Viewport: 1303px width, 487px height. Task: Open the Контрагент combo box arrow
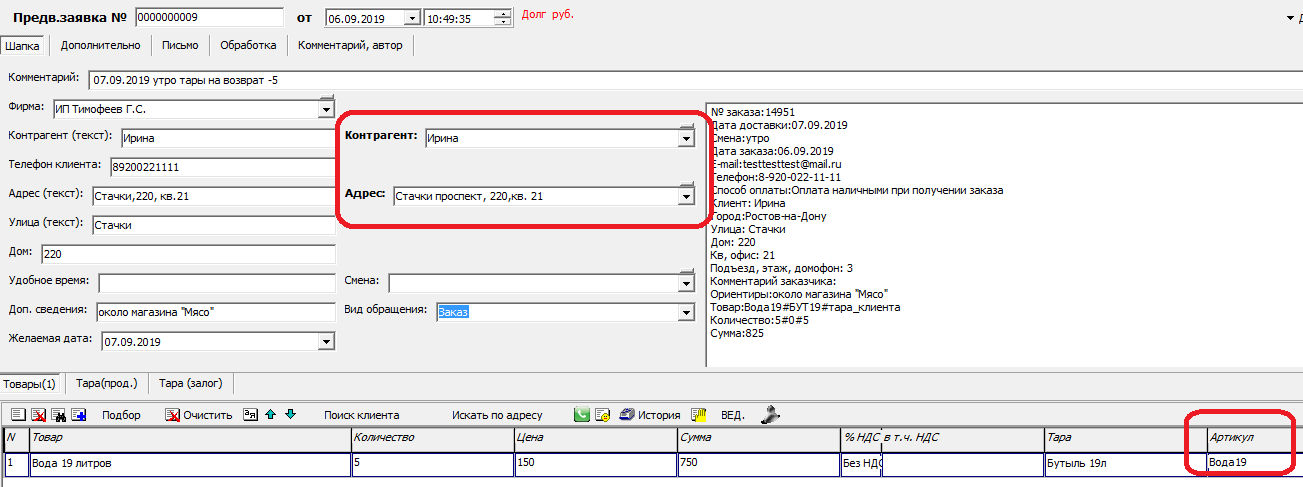coord(686,139)
